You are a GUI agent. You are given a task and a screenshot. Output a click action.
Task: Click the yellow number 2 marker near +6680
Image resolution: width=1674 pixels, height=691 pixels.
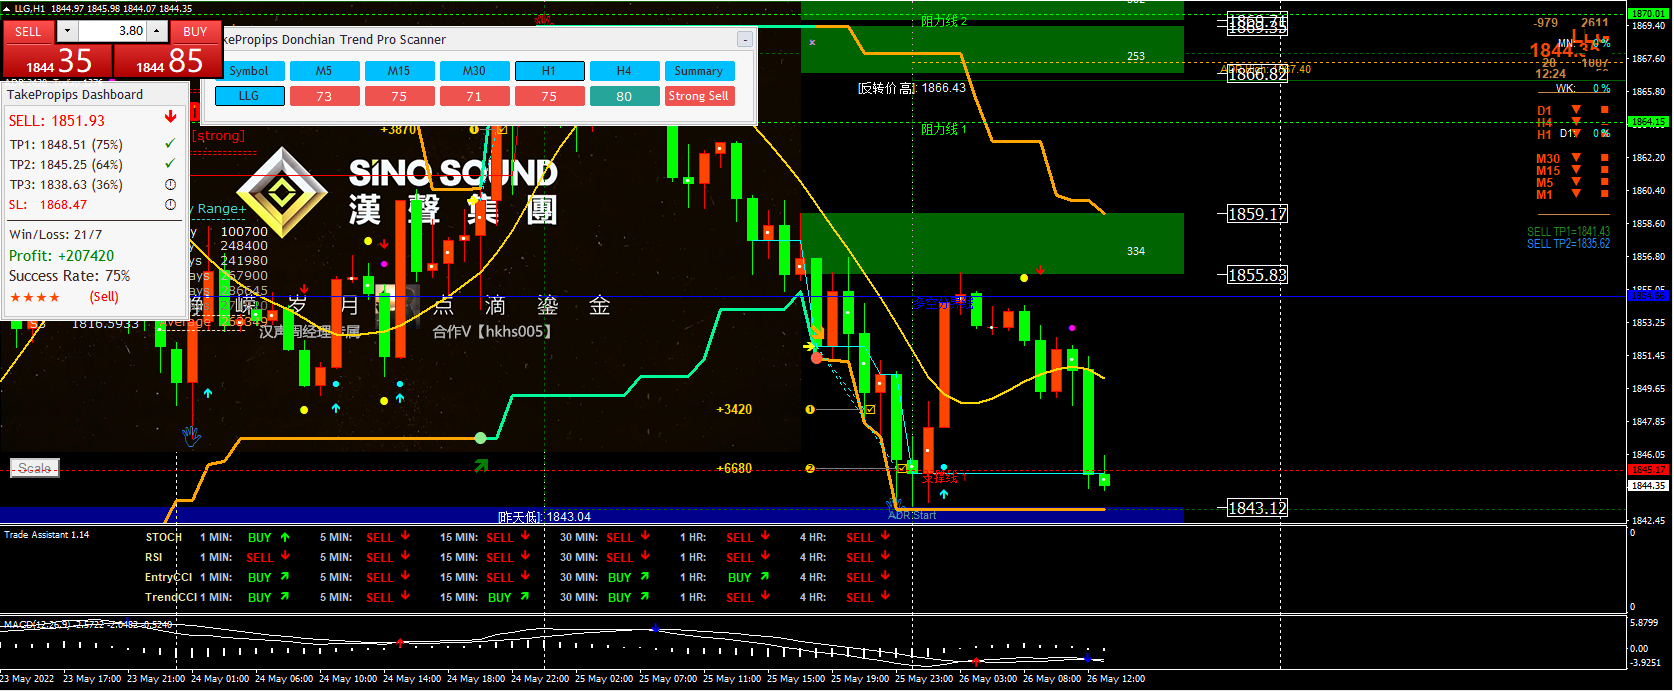coord(810,468)
